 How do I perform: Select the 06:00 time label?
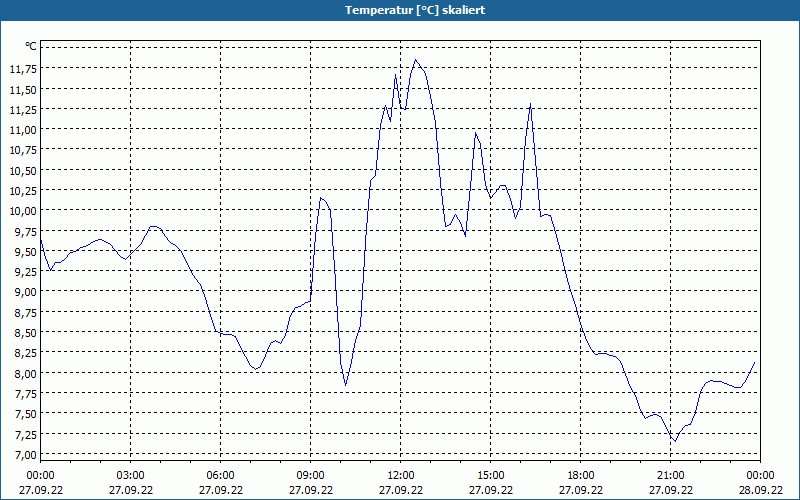[220, 476]
